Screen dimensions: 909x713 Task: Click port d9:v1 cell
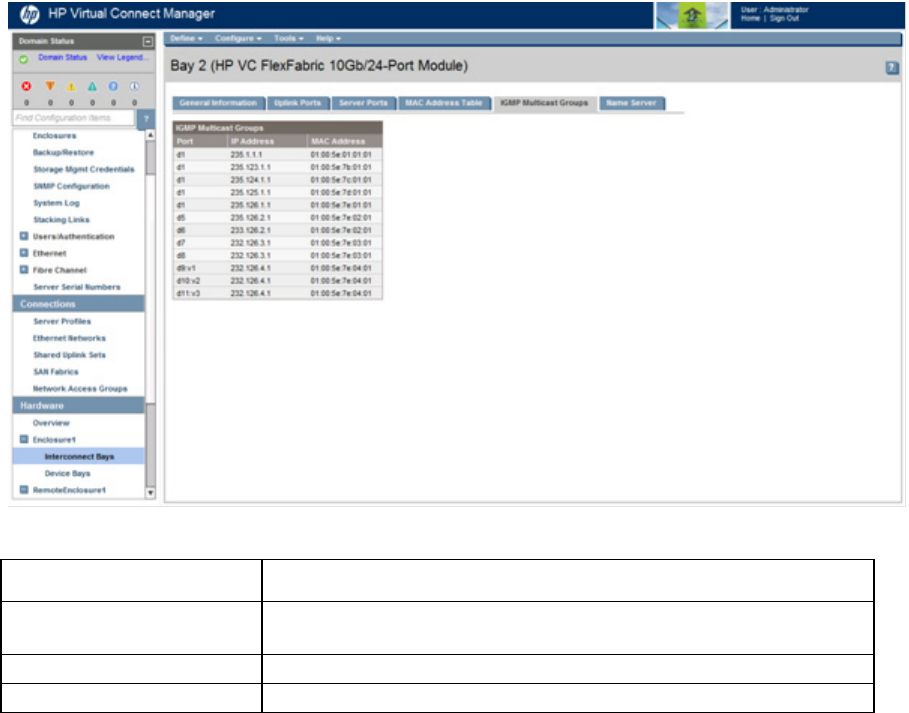pyautogui.click(x=186, y=268)
